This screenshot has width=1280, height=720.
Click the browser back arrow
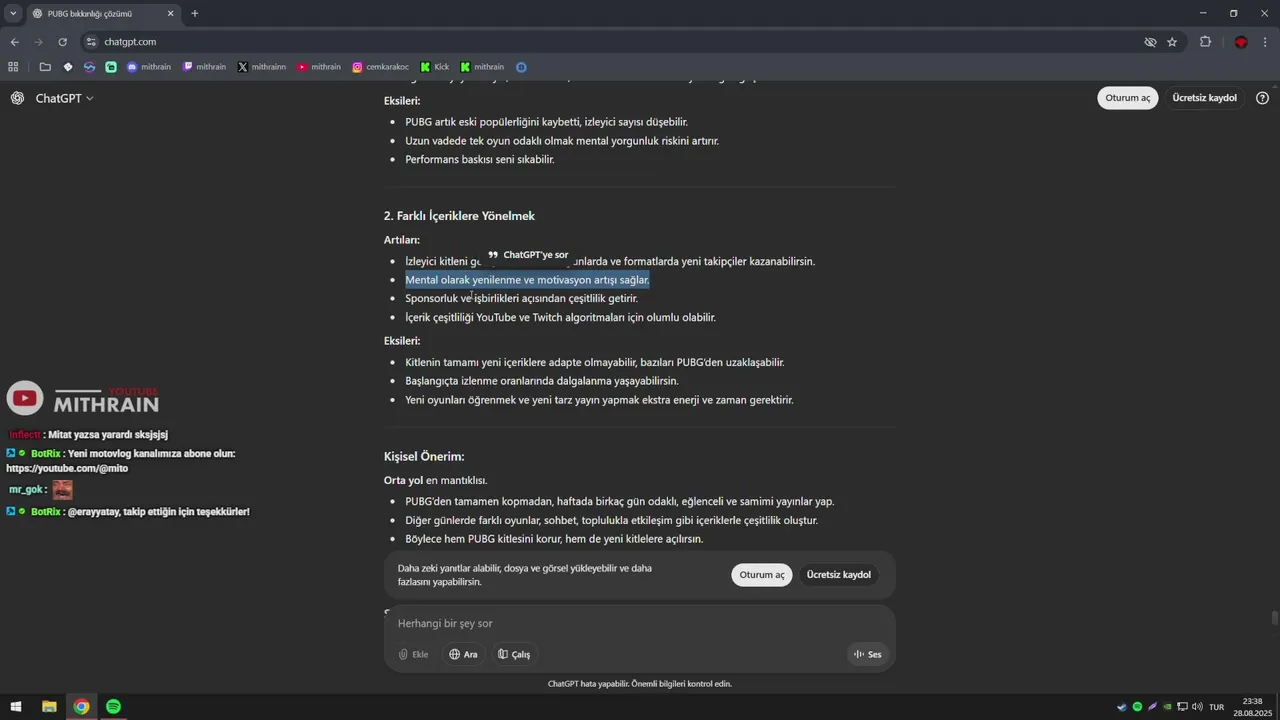[14, 42]
